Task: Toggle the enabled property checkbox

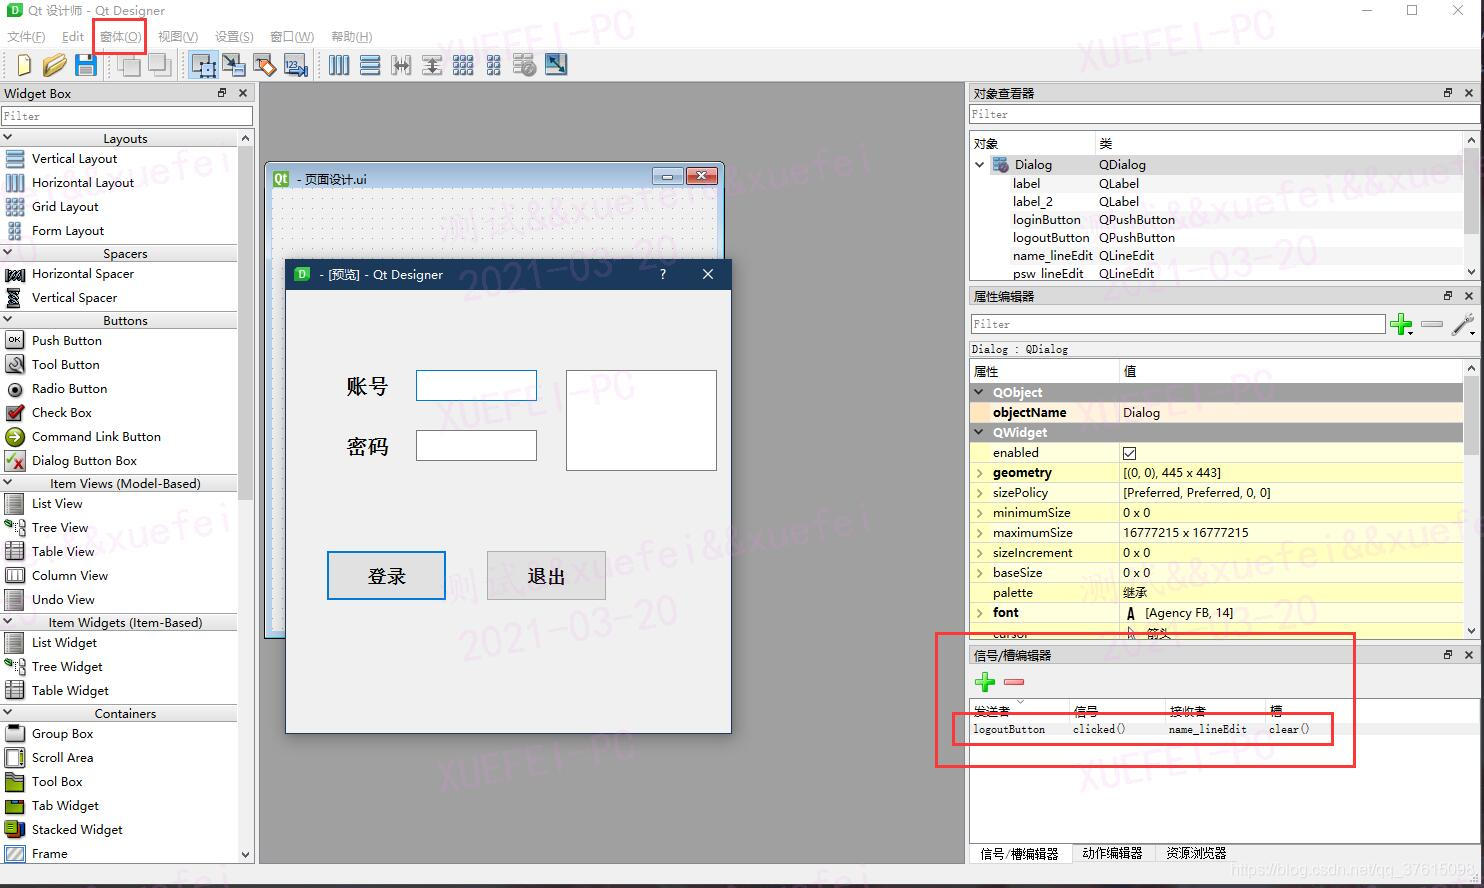Action: click(1129, 453)
